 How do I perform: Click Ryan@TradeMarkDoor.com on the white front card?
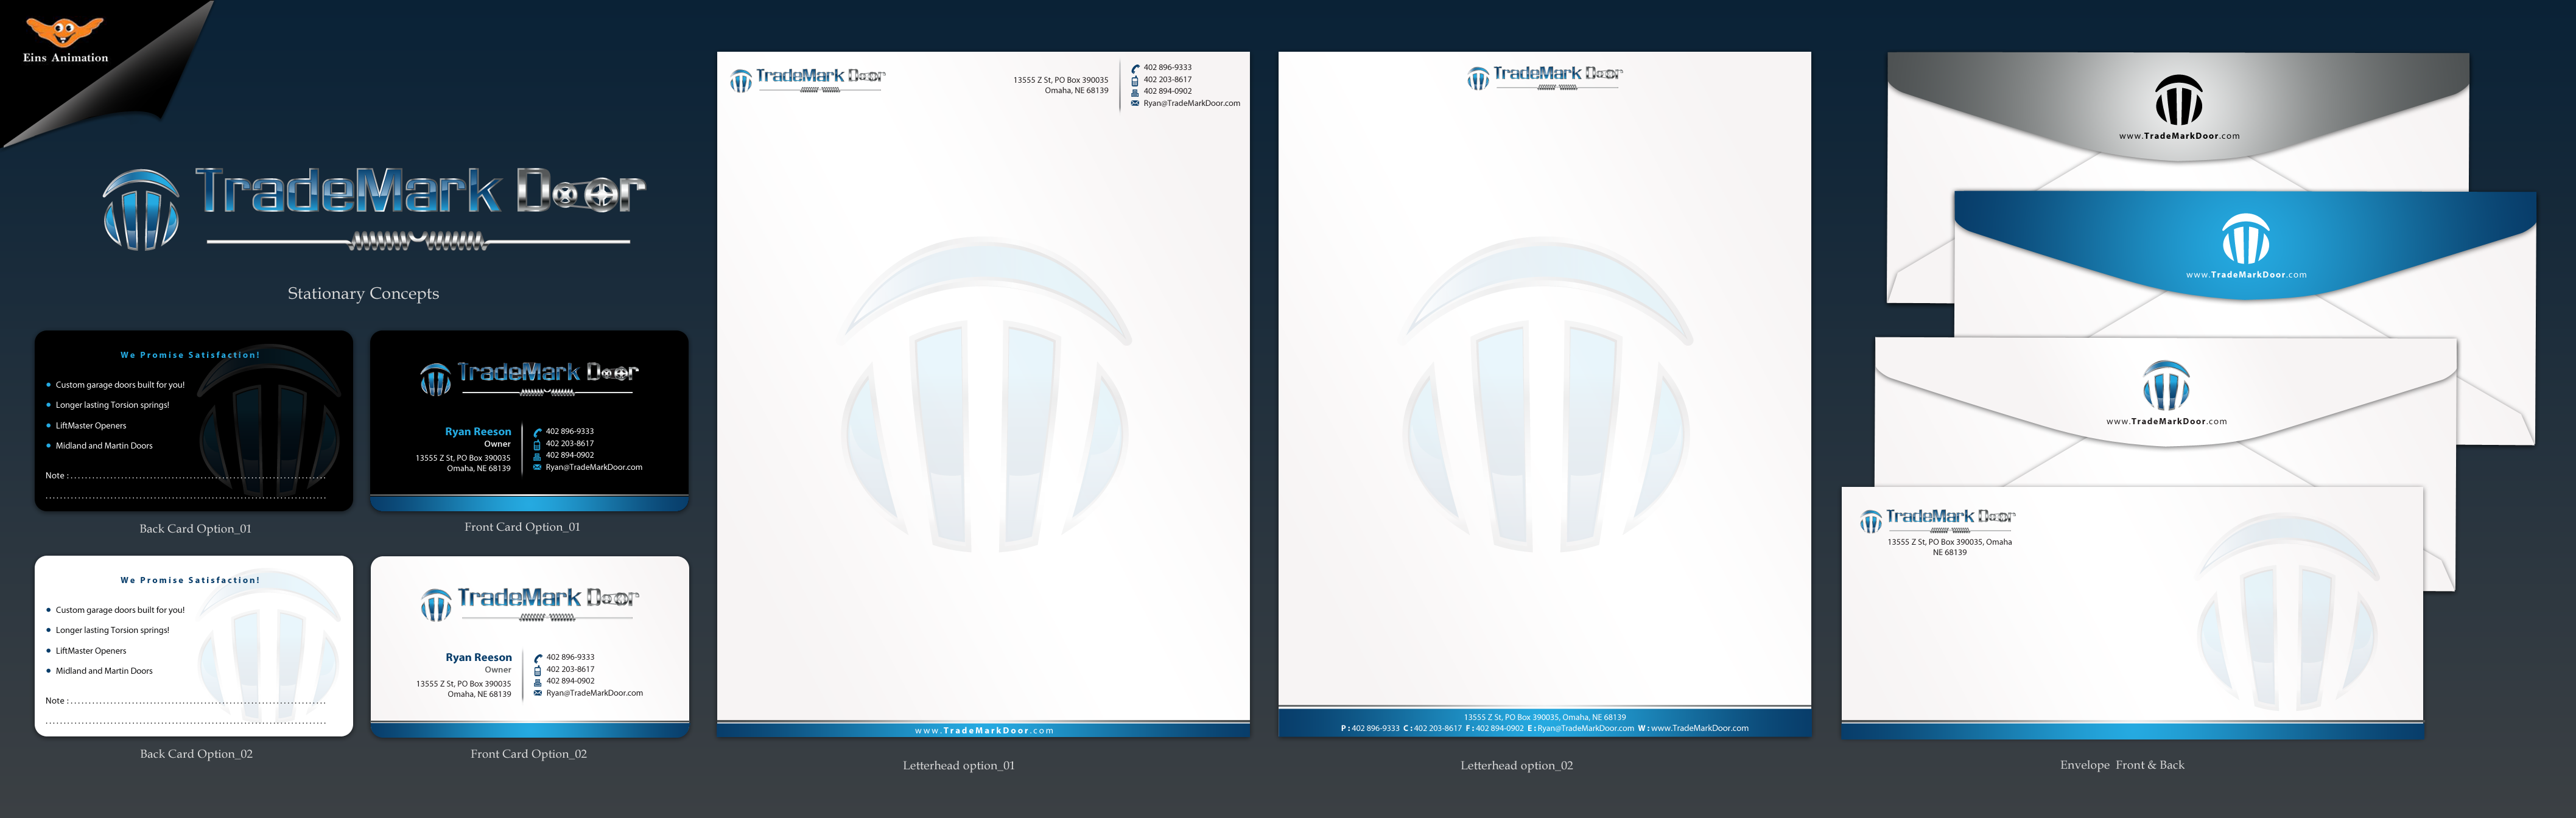(x=594, y=693)
